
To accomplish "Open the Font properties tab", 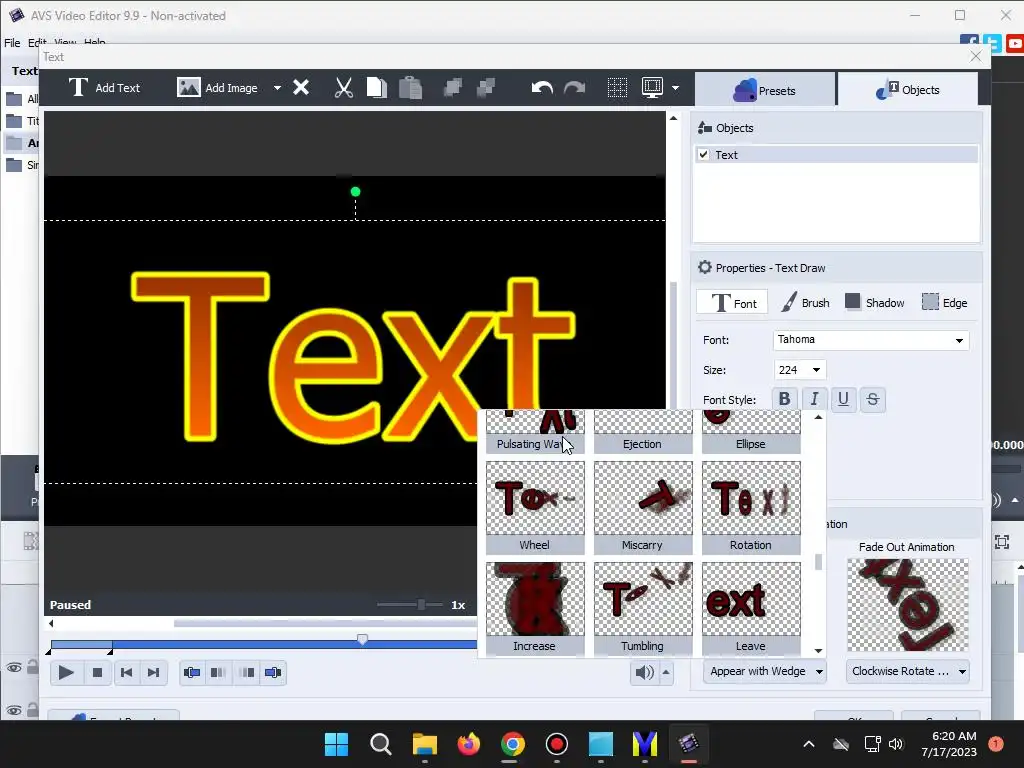I will [732, 303].
